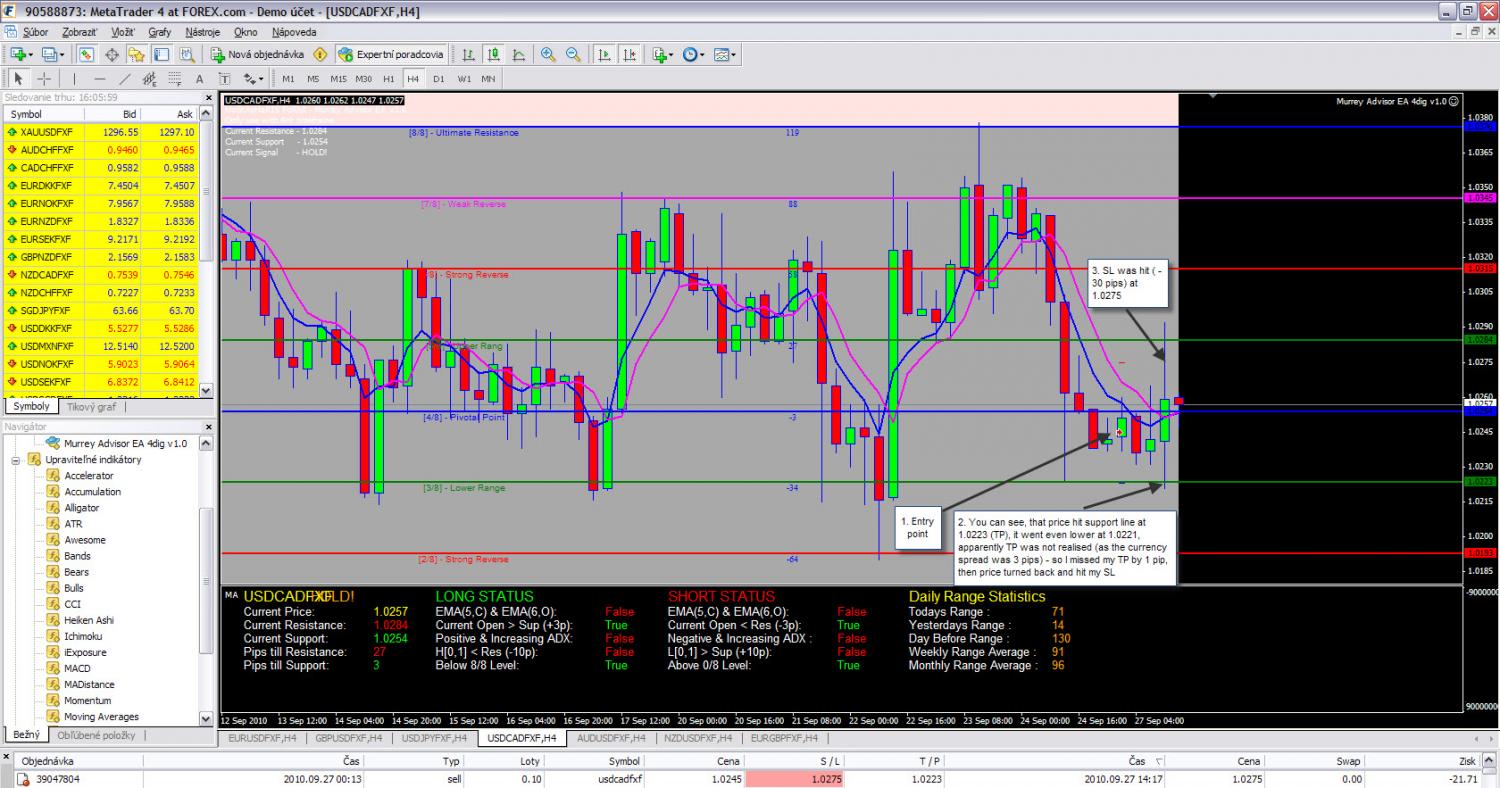Click Navigator scrollbar up arrow
The width and height of the screenshot is (1500, 788).
pyautogui.click(x=207, y=442)
